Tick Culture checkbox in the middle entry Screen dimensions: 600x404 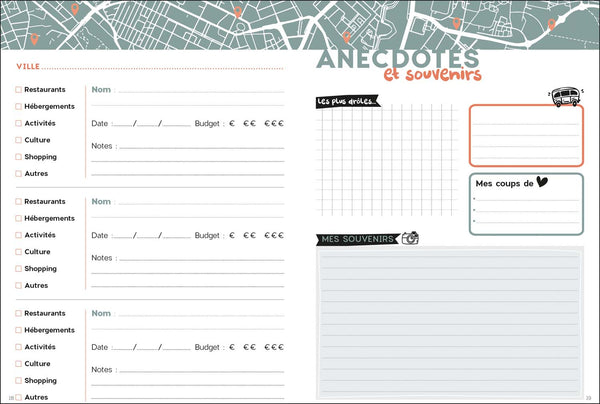(x=18, y=252)
